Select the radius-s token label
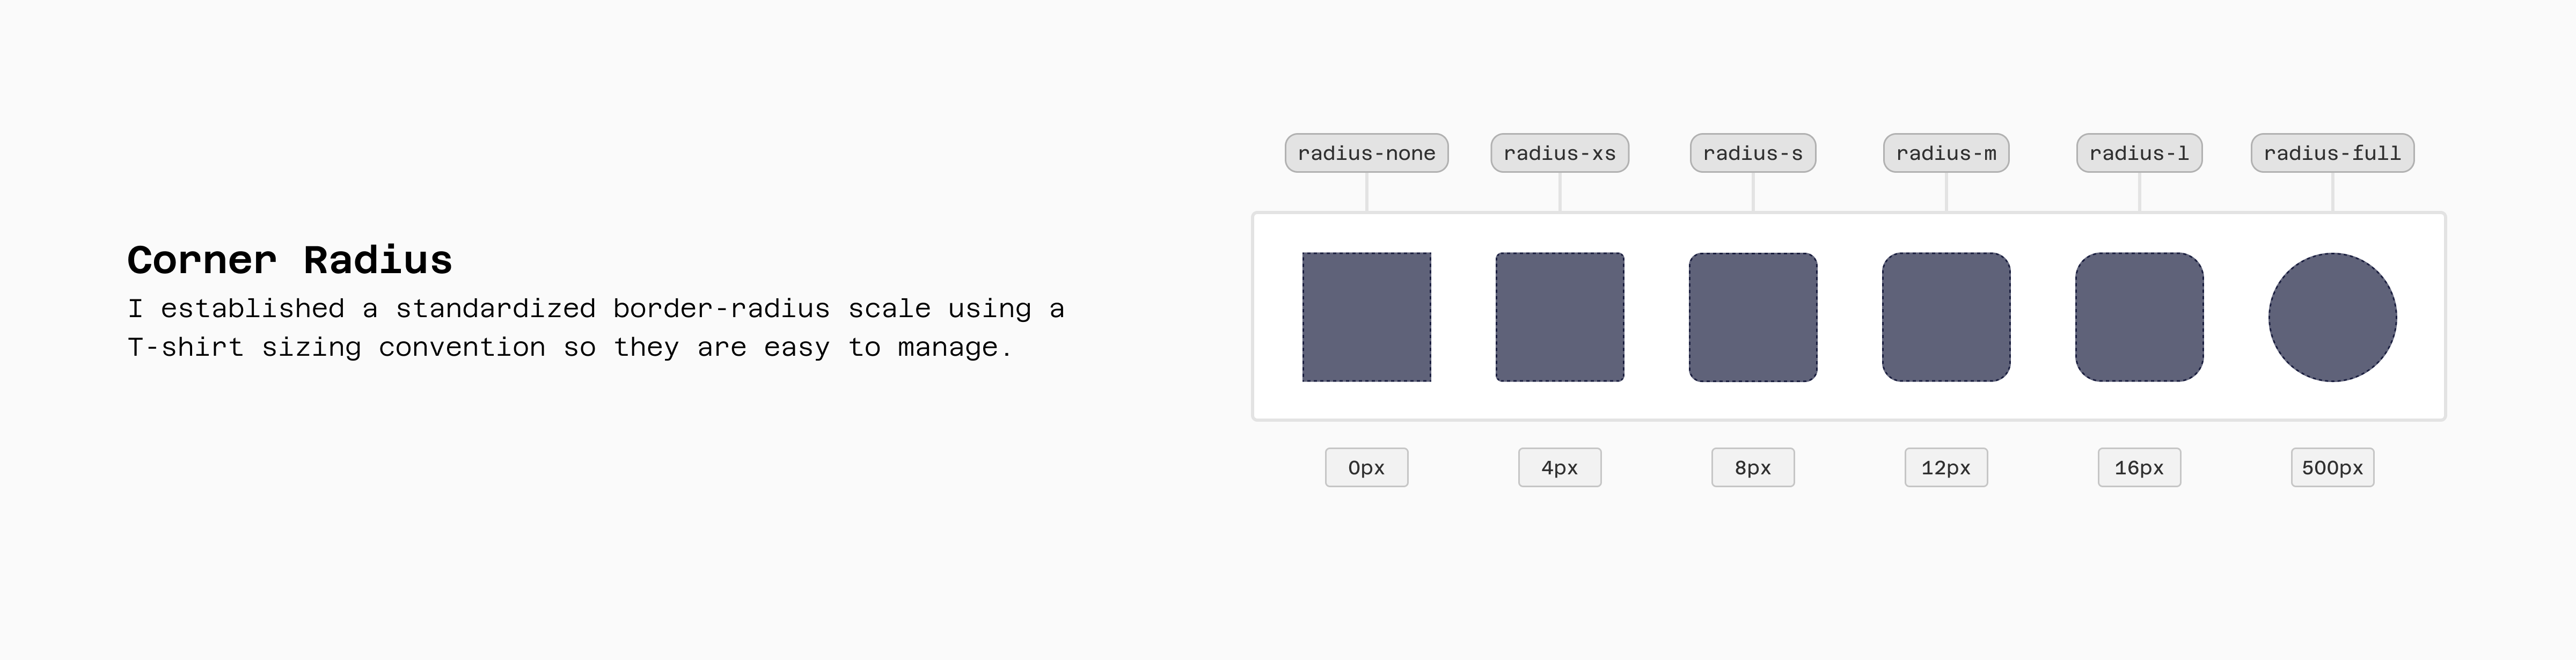 (x=1752, y=153)
